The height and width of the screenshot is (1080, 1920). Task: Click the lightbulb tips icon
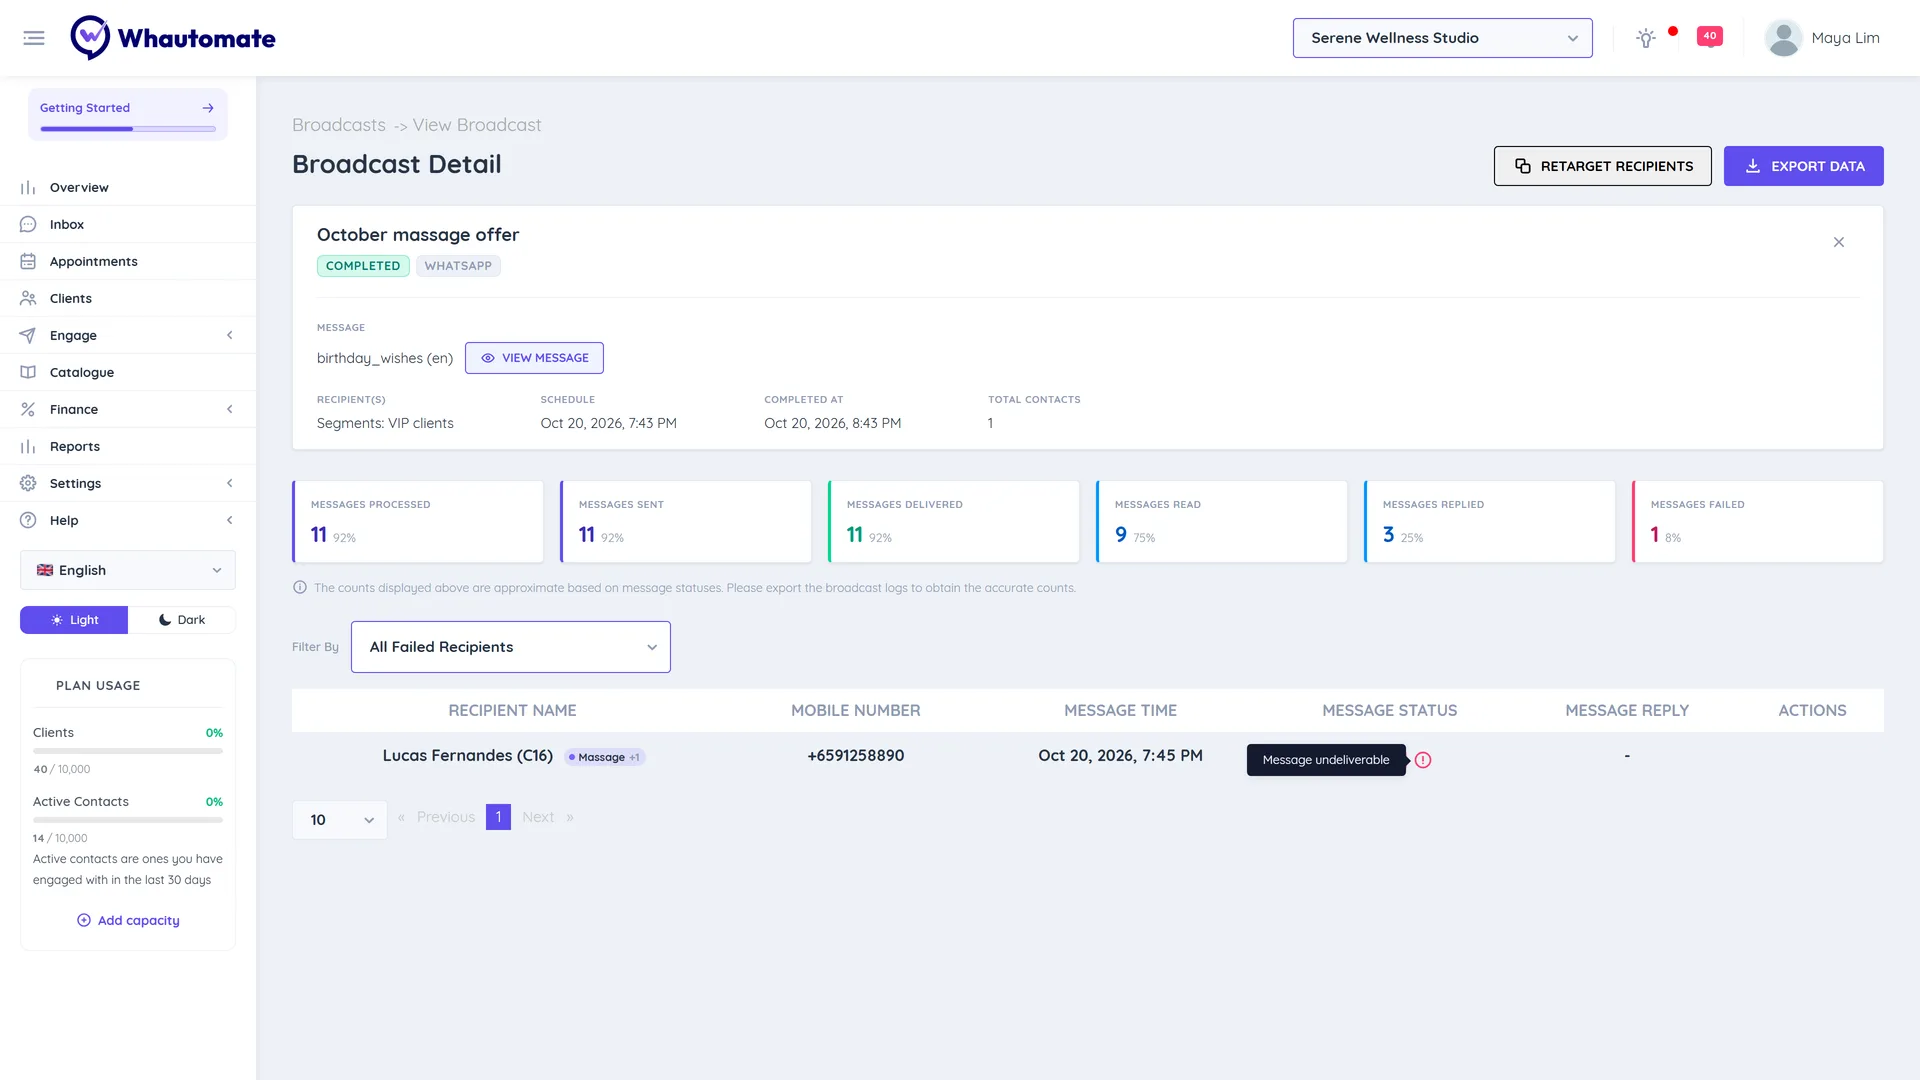point(1646,38)
